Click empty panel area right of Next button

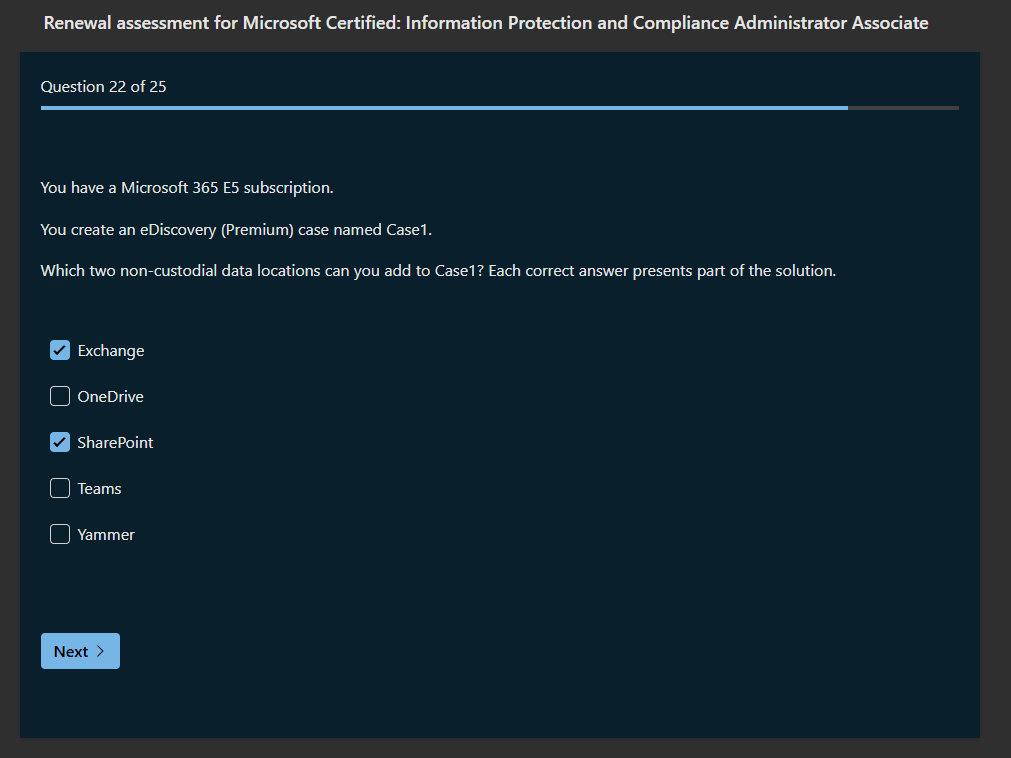(500, 651)
